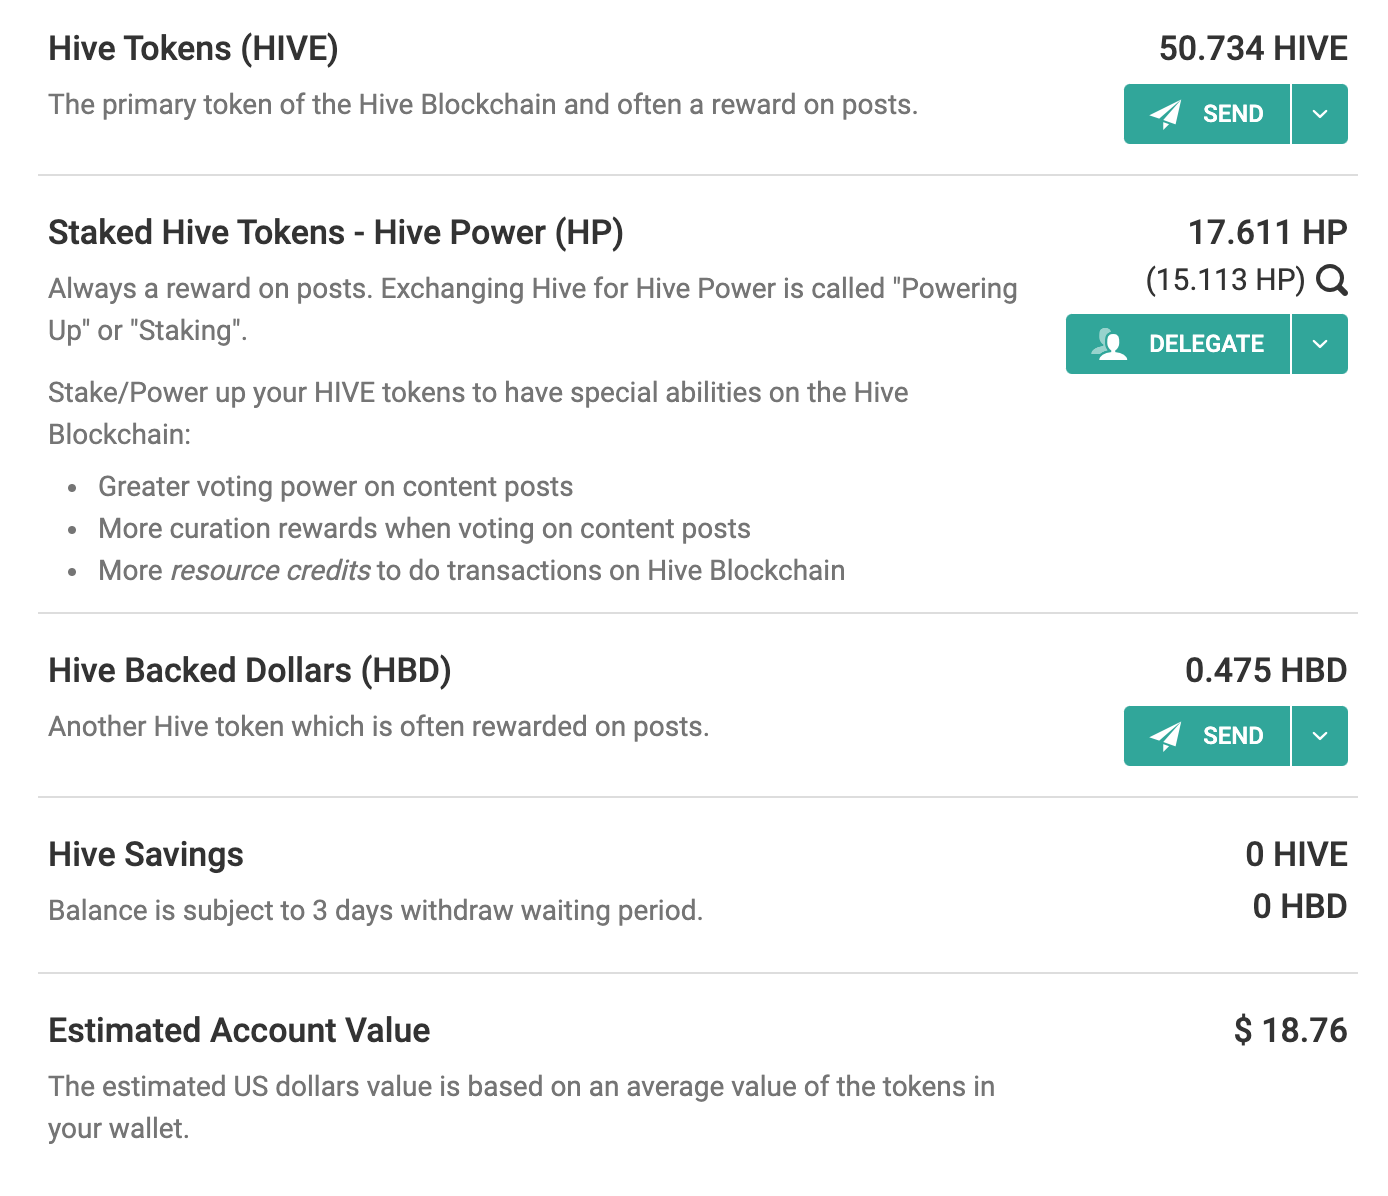The height and width of the screenshot is (1196, 1388).
Task: Click the magnifier icon beside 15.113 HP
Action: coord(1331,280)
